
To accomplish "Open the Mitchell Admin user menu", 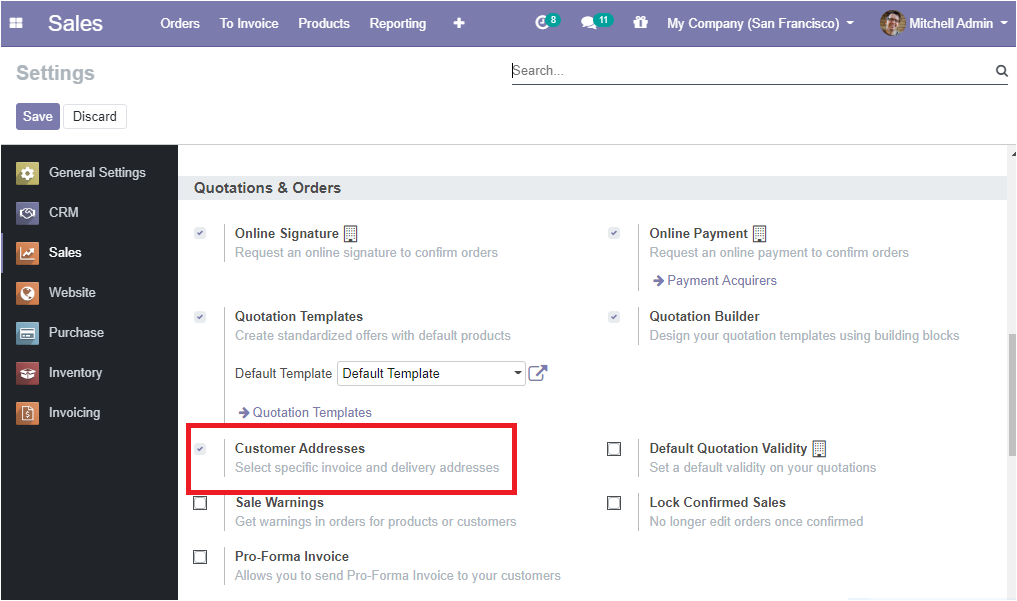I will (x=944, y=23).
